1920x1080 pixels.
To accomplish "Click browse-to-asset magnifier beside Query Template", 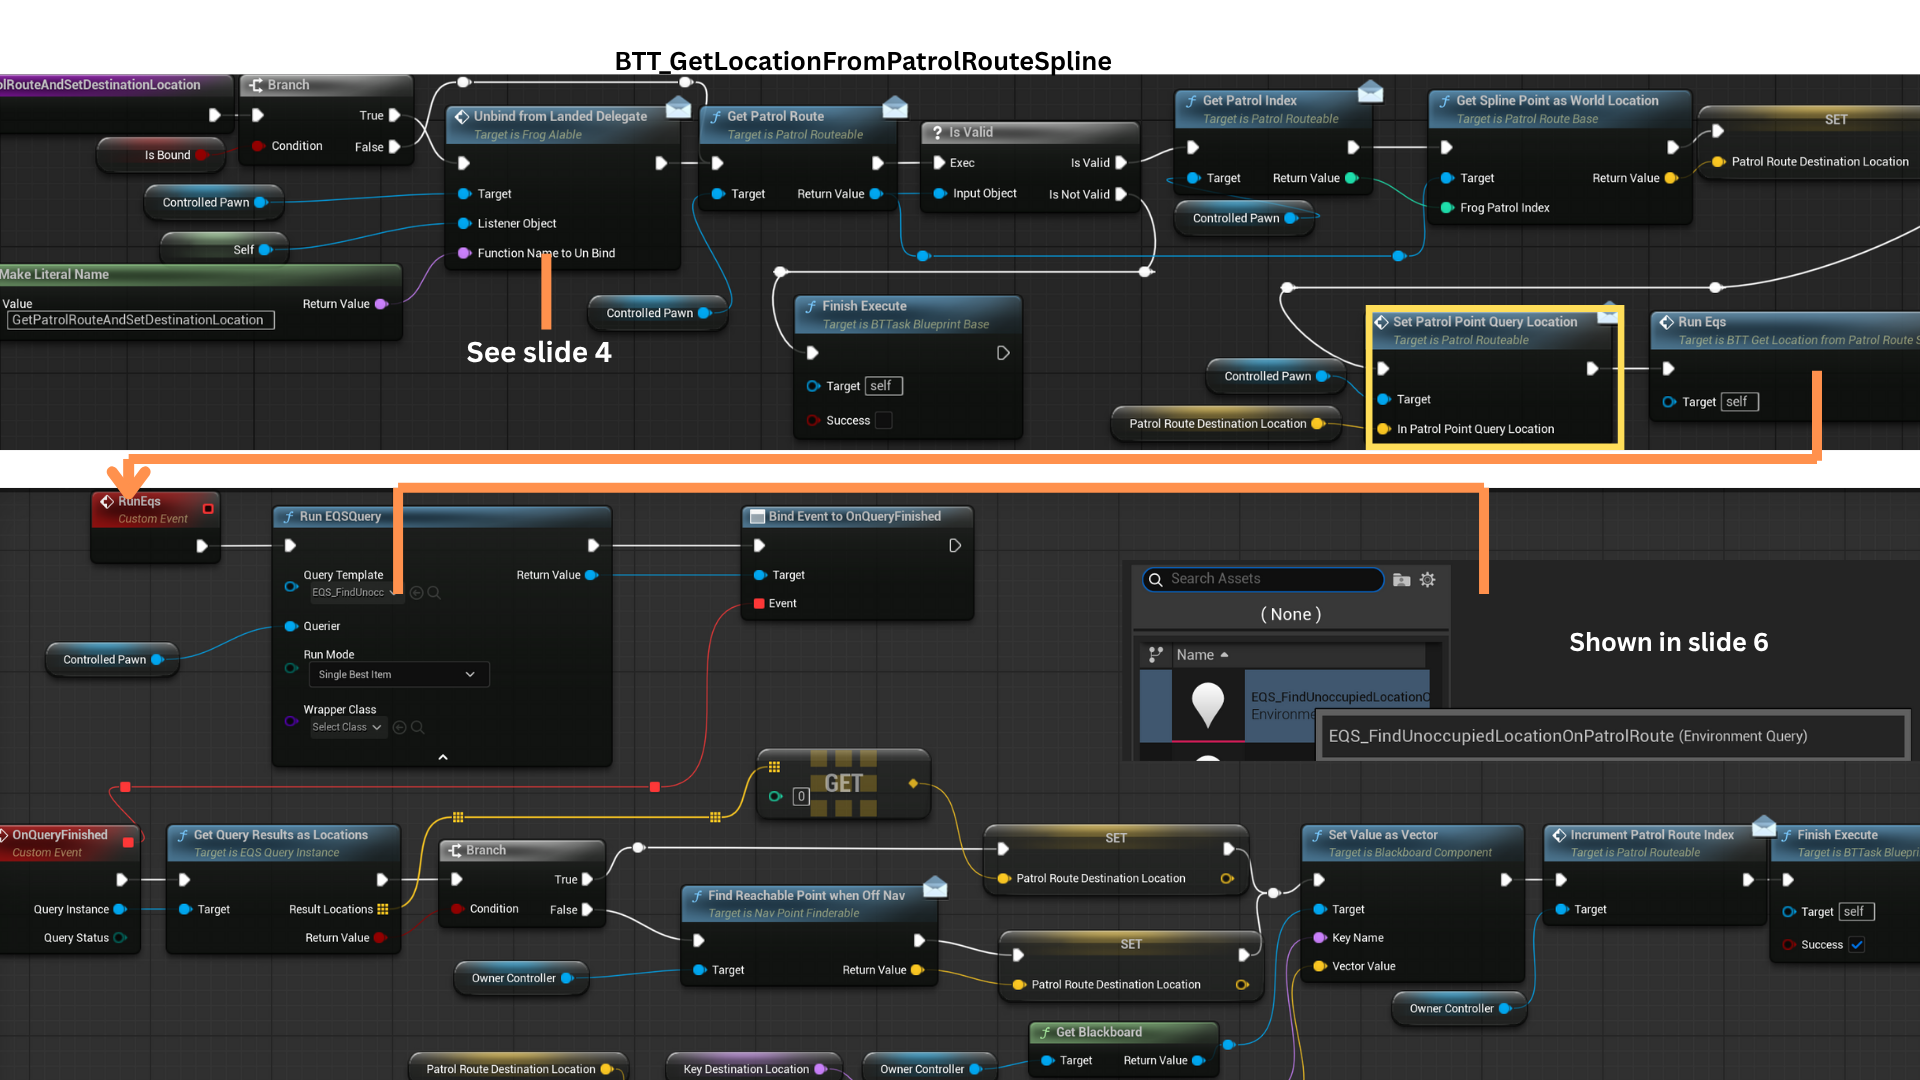I will (x=434, y=593).
